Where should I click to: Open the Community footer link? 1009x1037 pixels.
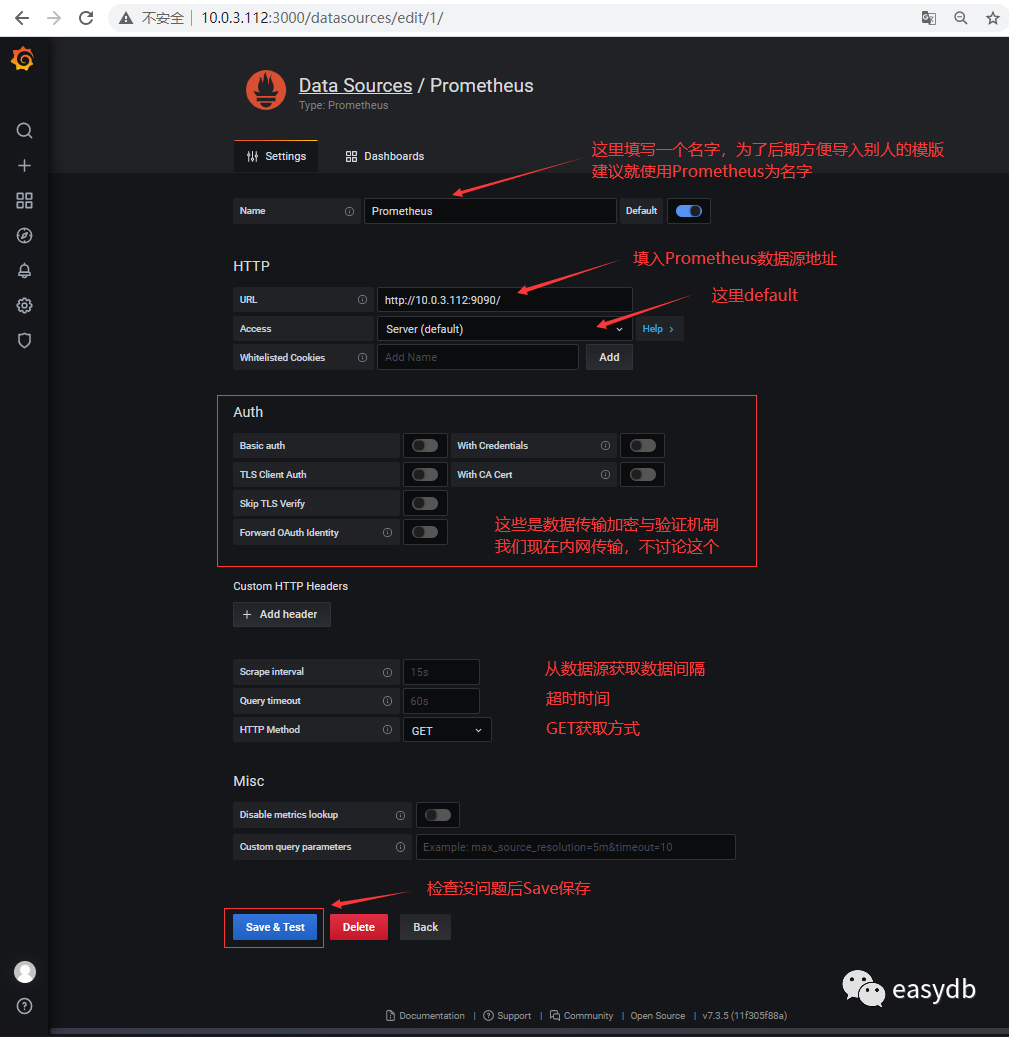582,1016
